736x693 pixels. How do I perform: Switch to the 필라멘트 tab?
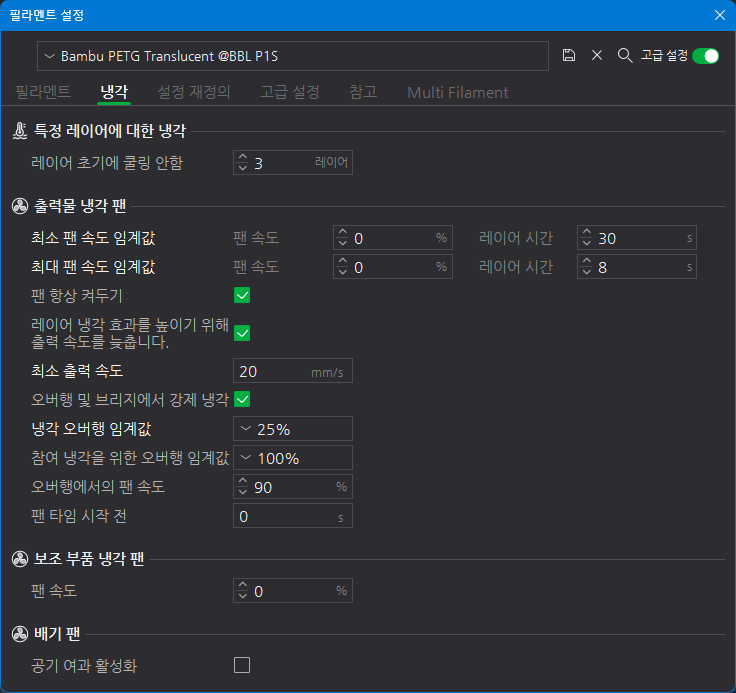[x=43, y=92]
